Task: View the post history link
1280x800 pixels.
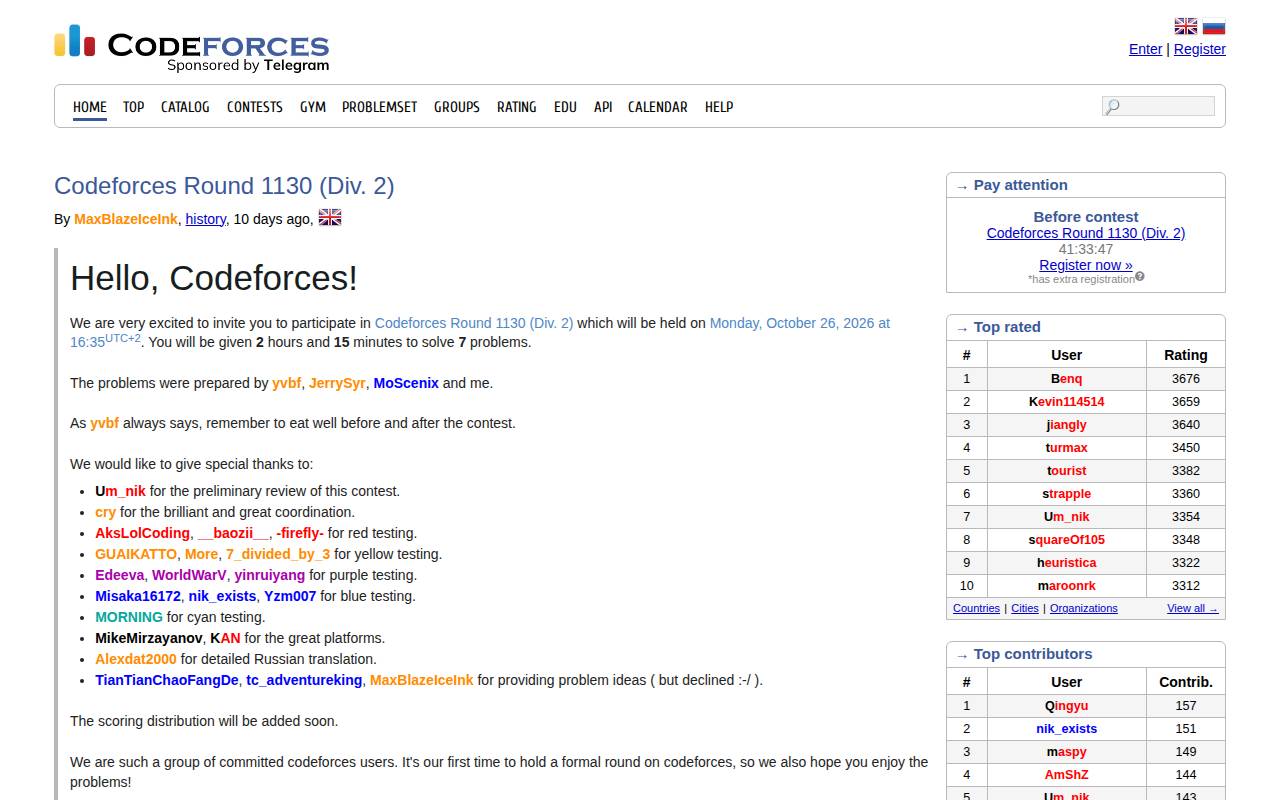Action: (206, 219)
